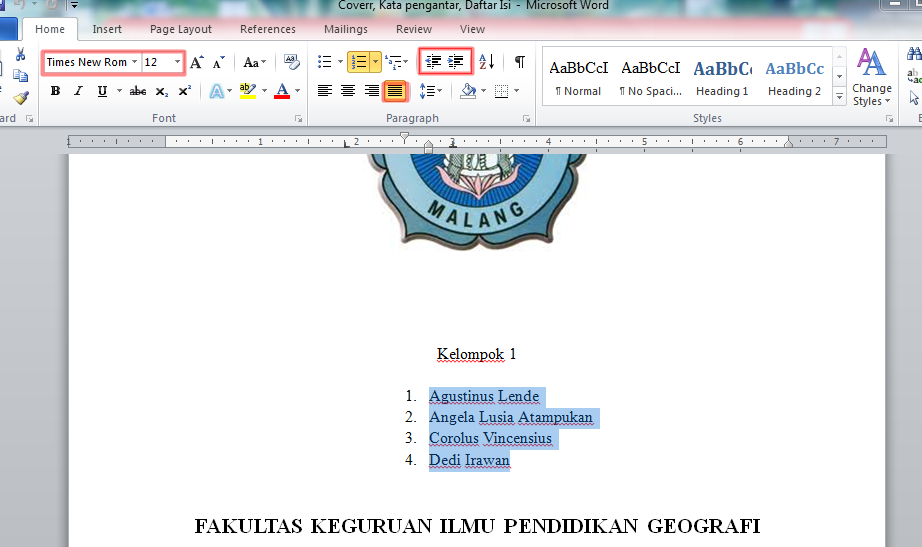922x547 pixels.
Task: Click the Clear Formatting eraser icon
Action: click(x=292, y=62)
